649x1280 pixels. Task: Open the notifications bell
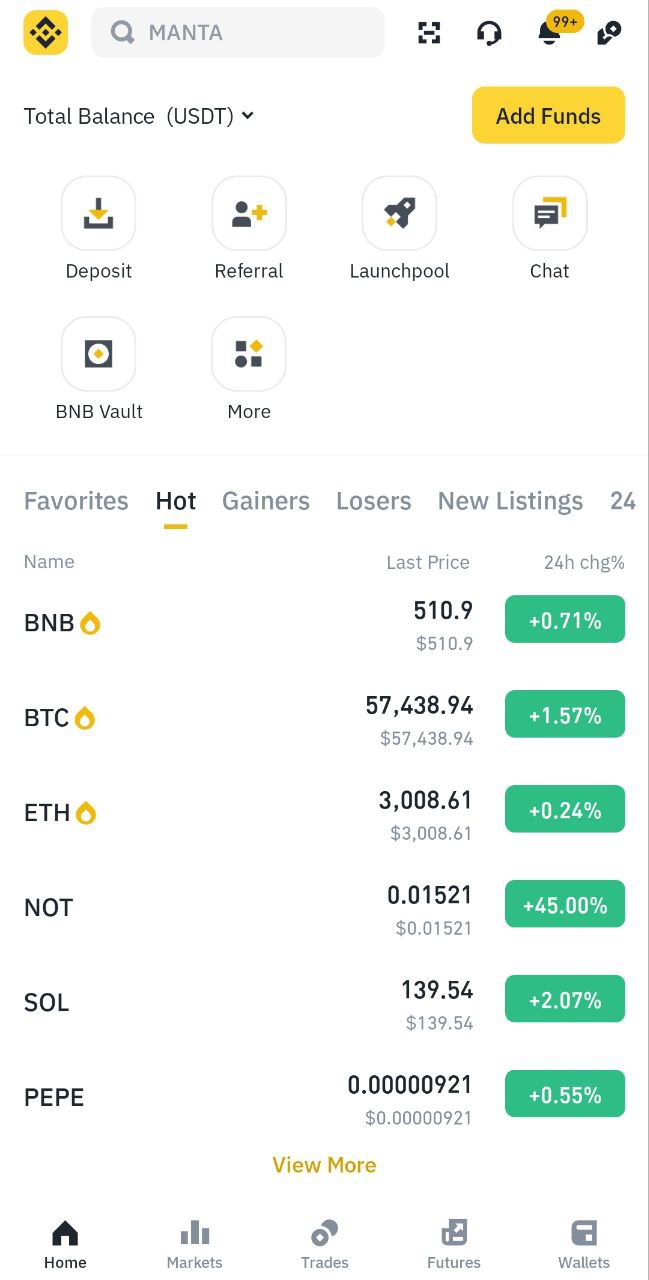click(549, 33)
